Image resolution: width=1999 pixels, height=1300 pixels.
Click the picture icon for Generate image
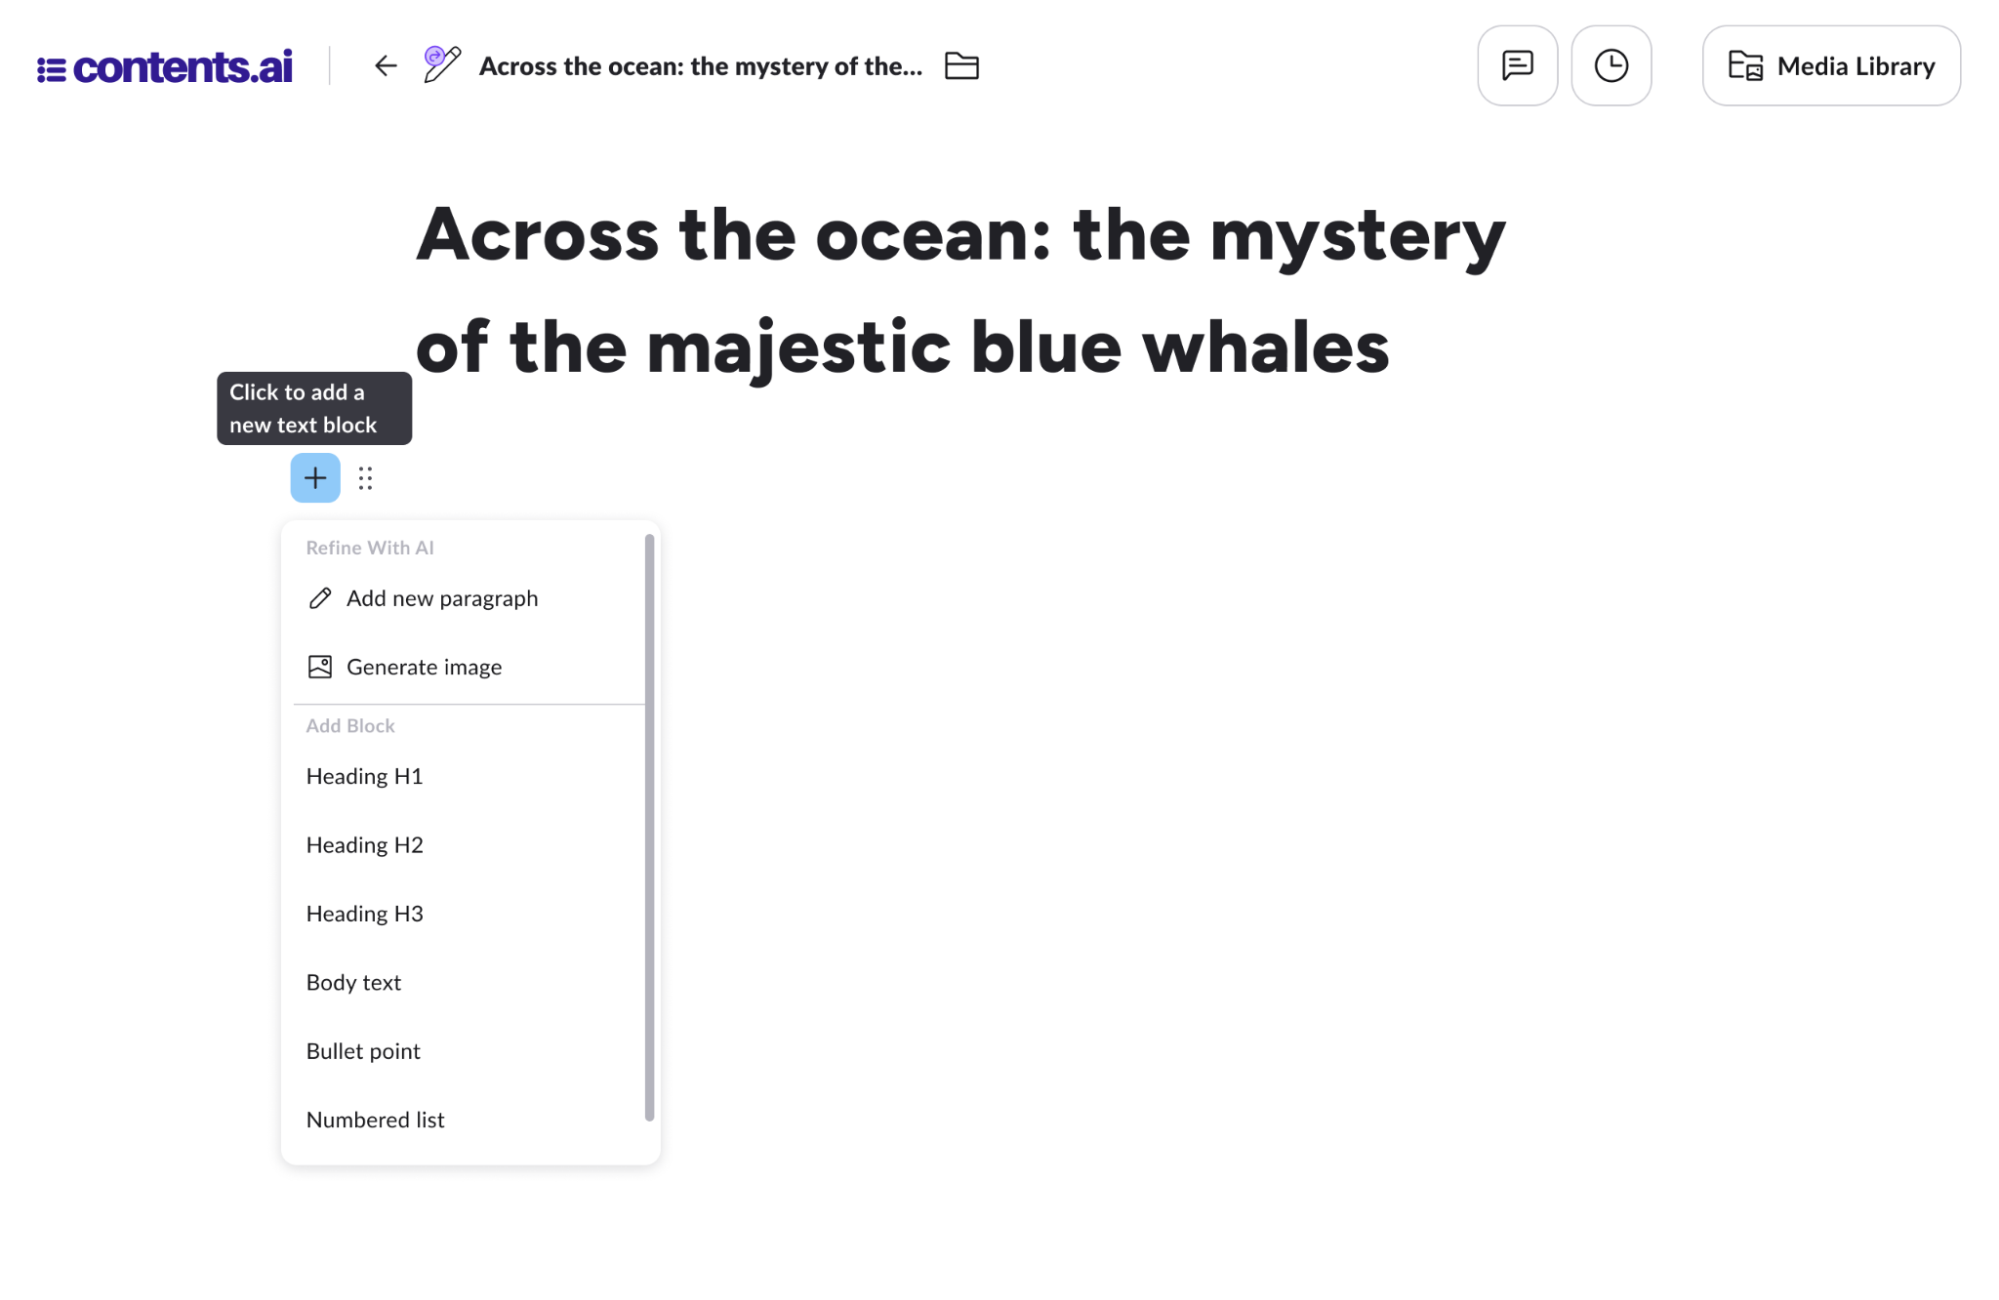[x=320, y=667]
